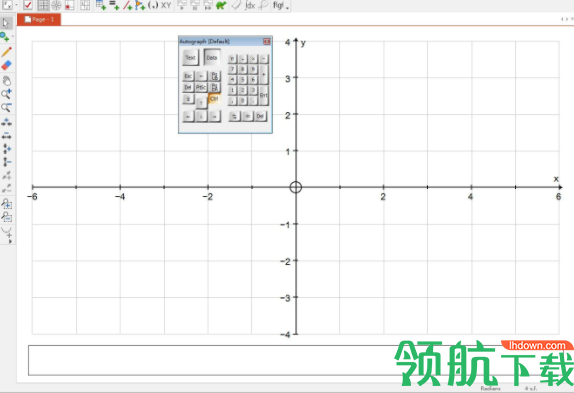This screenshot has height=393, width=574.
Task: Click the Pg Dn key on keypad
Action: pos(215,87)
